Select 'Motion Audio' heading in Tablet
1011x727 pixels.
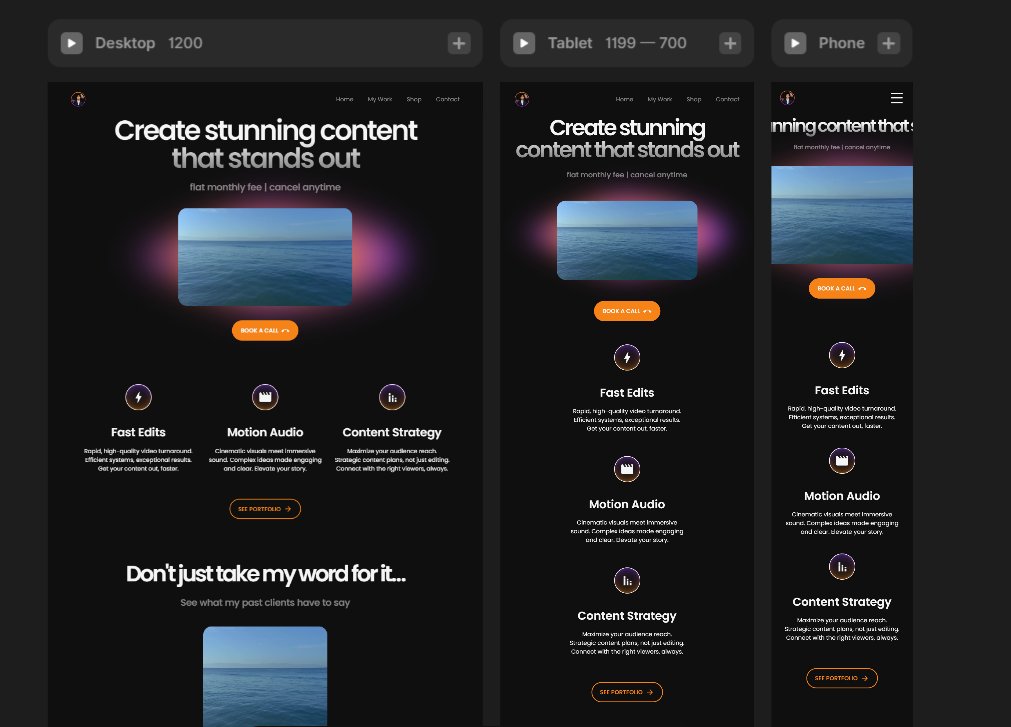click(627, 505)
